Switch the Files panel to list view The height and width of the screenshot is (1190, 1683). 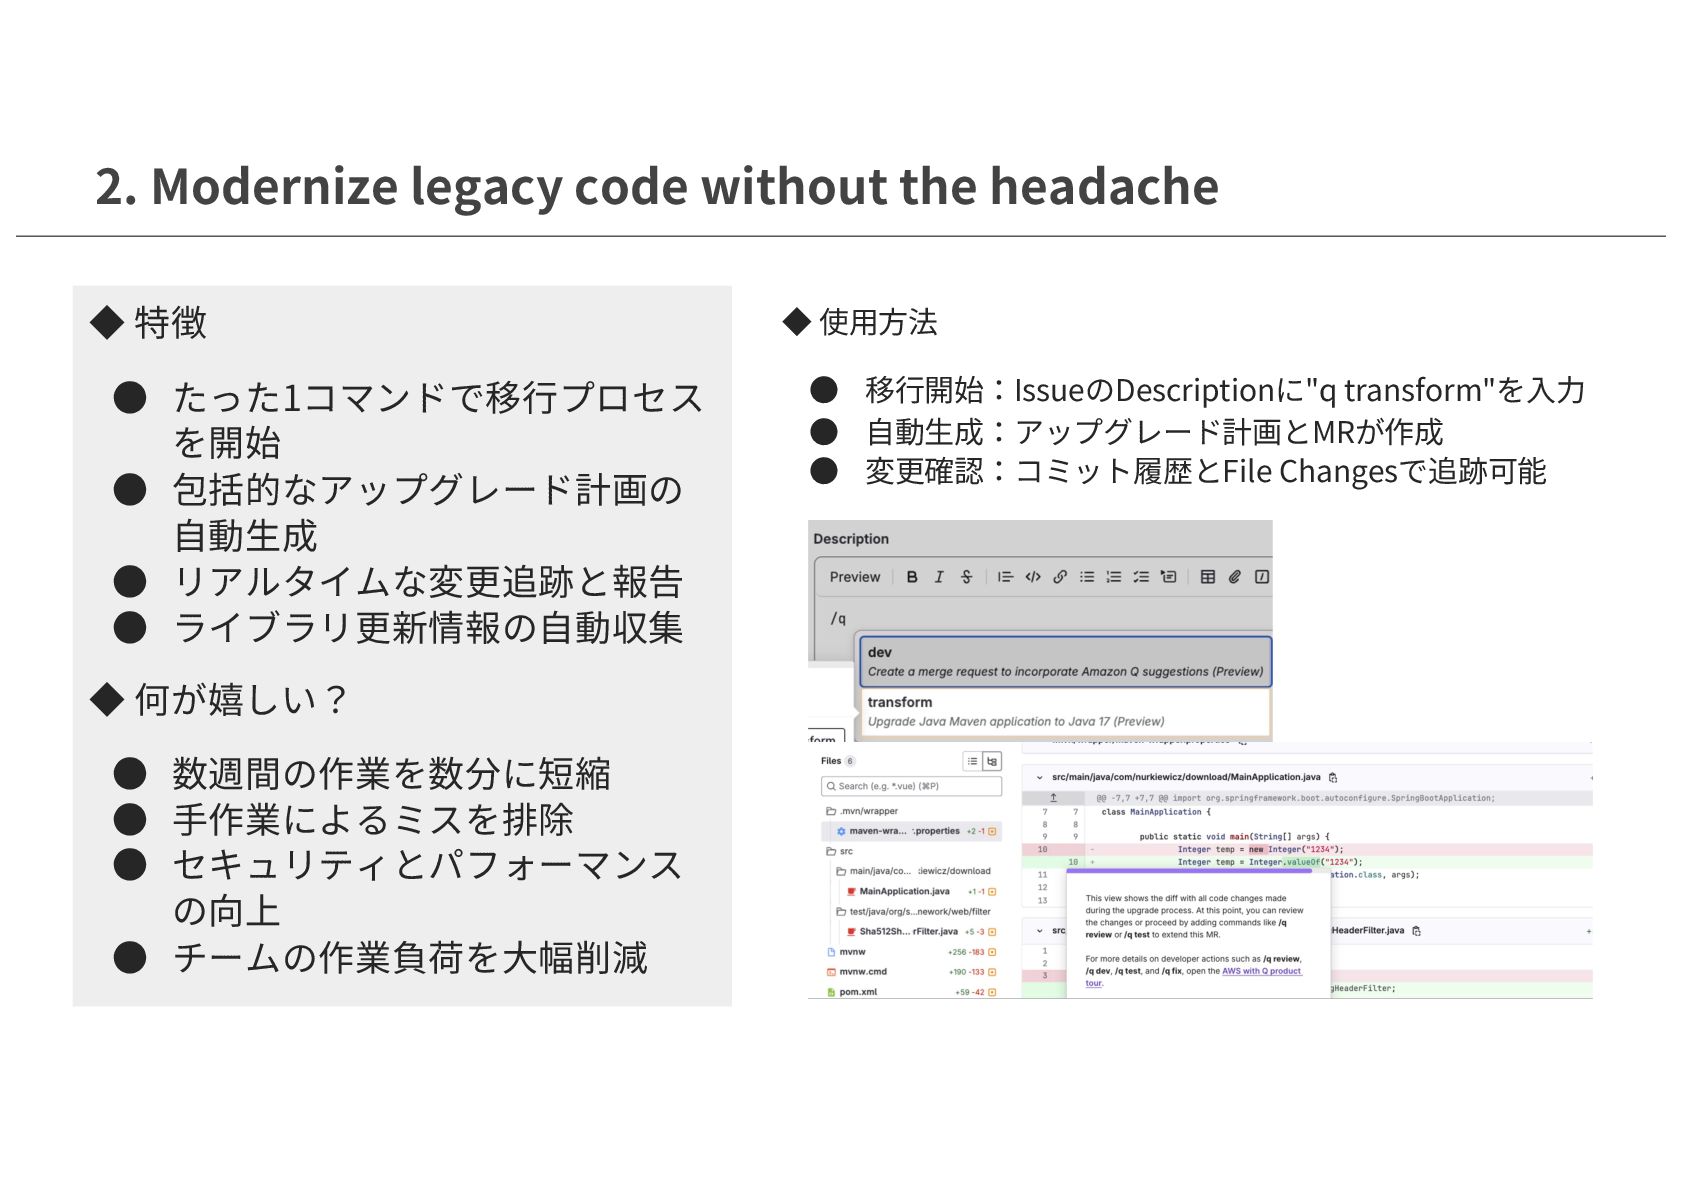(972, 761)
